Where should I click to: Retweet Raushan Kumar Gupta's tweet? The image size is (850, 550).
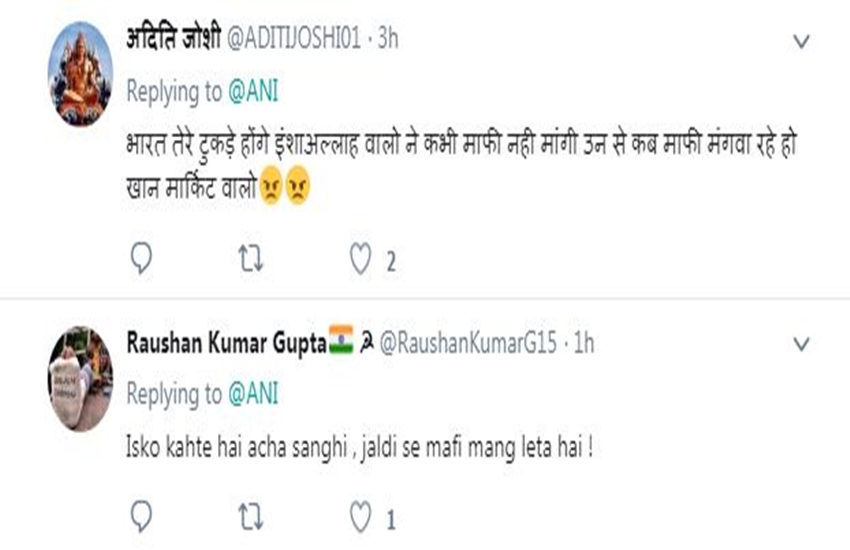[x=250, y=518]
